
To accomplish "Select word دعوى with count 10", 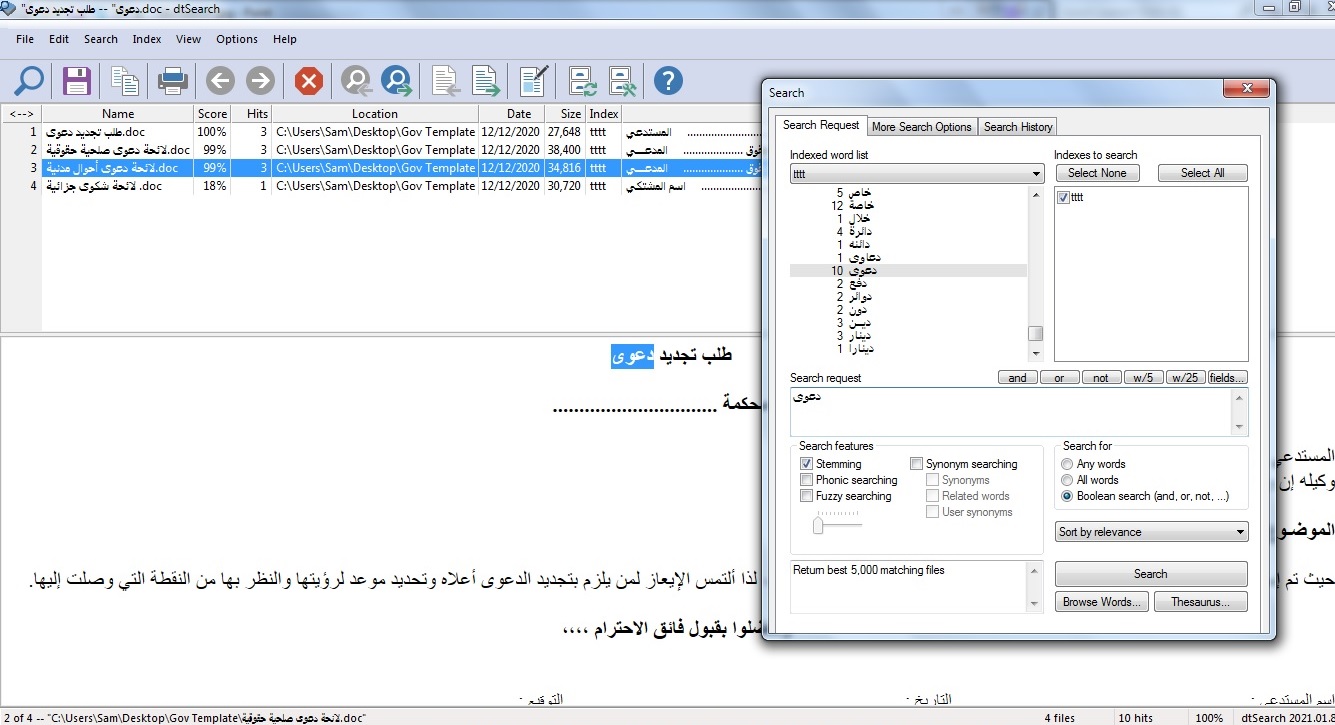I will click(x=908, y=271).
